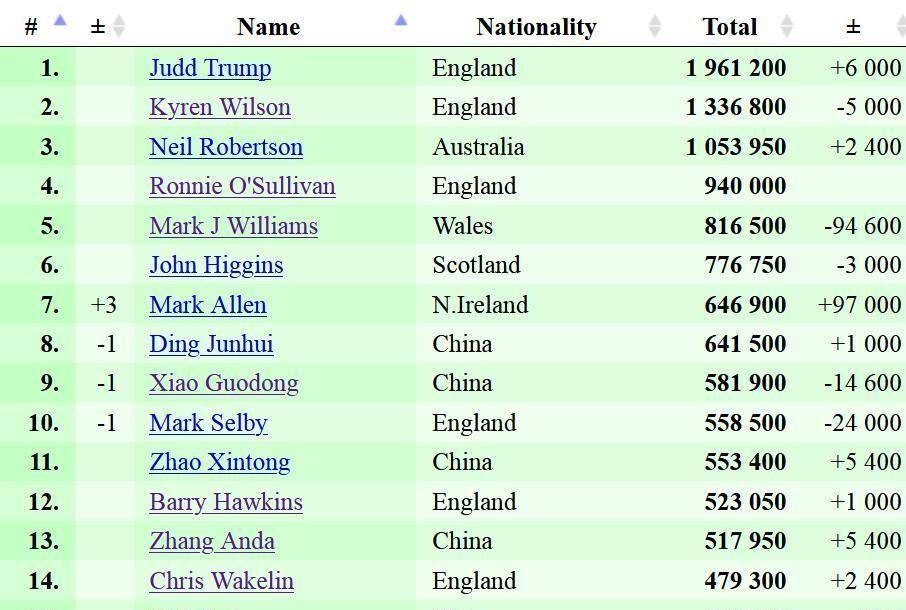Click sort arrows next to Total header
The width and height of the screenshot is (906, 610).
786,27
